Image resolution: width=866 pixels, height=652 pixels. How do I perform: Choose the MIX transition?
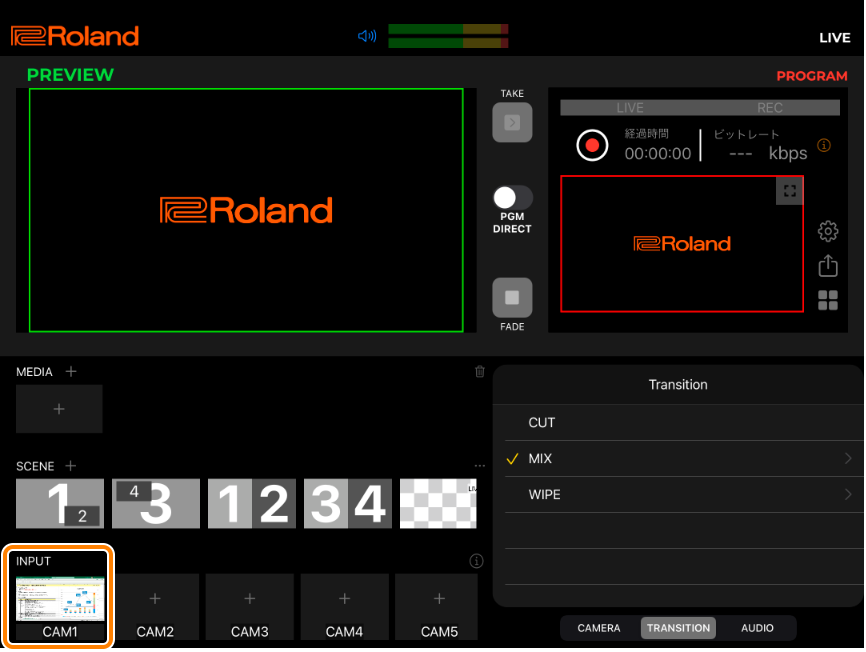click(678, 459)
